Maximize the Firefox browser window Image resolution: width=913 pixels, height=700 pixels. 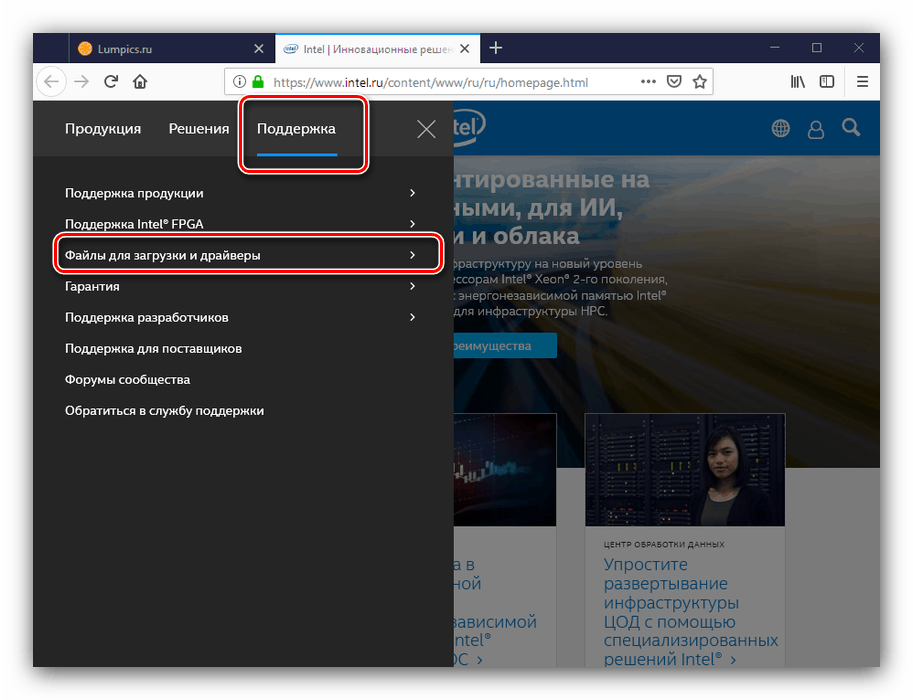coord(816,48)
